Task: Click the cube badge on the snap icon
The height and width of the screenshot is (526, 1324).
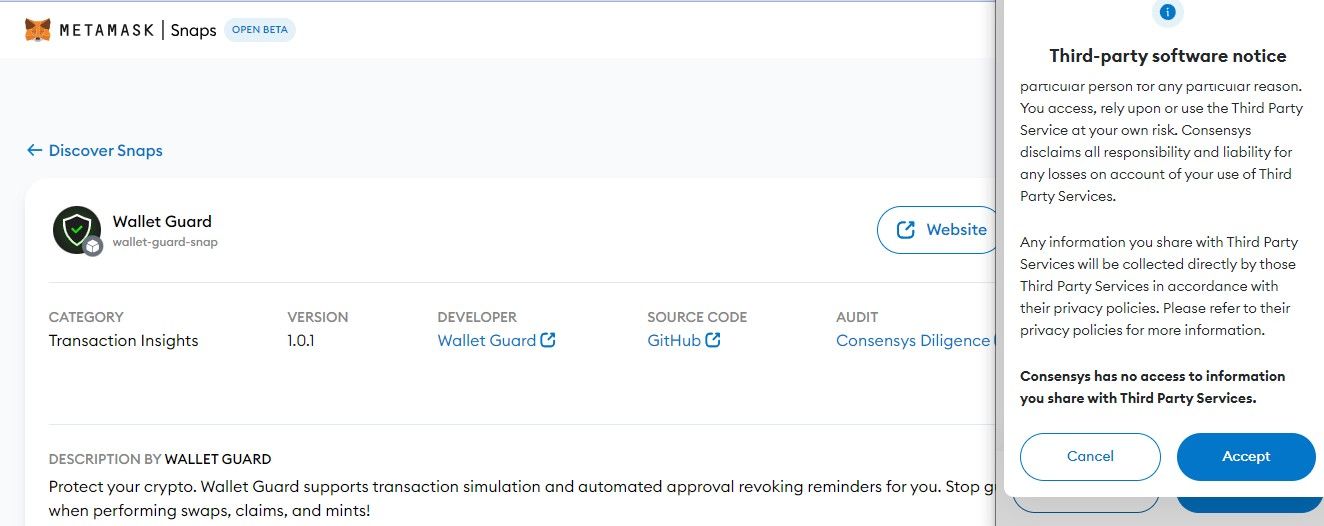Action: click(93, 246)
